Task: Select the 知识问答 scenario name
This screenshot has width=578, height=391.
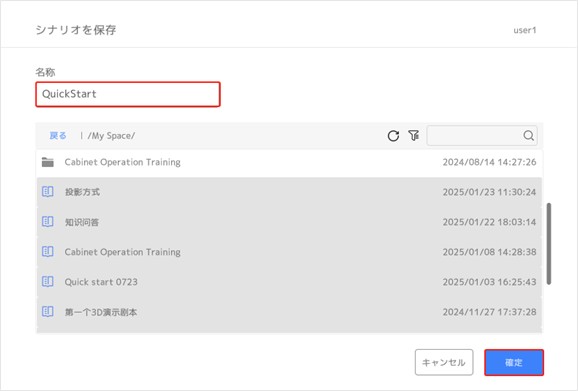Action: [x=82, y=222]
